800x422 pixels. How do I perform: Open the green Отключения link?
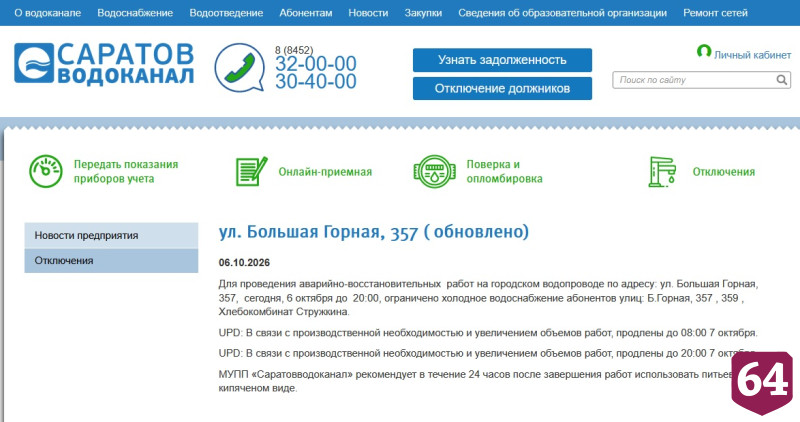click(x=723, y=172)
